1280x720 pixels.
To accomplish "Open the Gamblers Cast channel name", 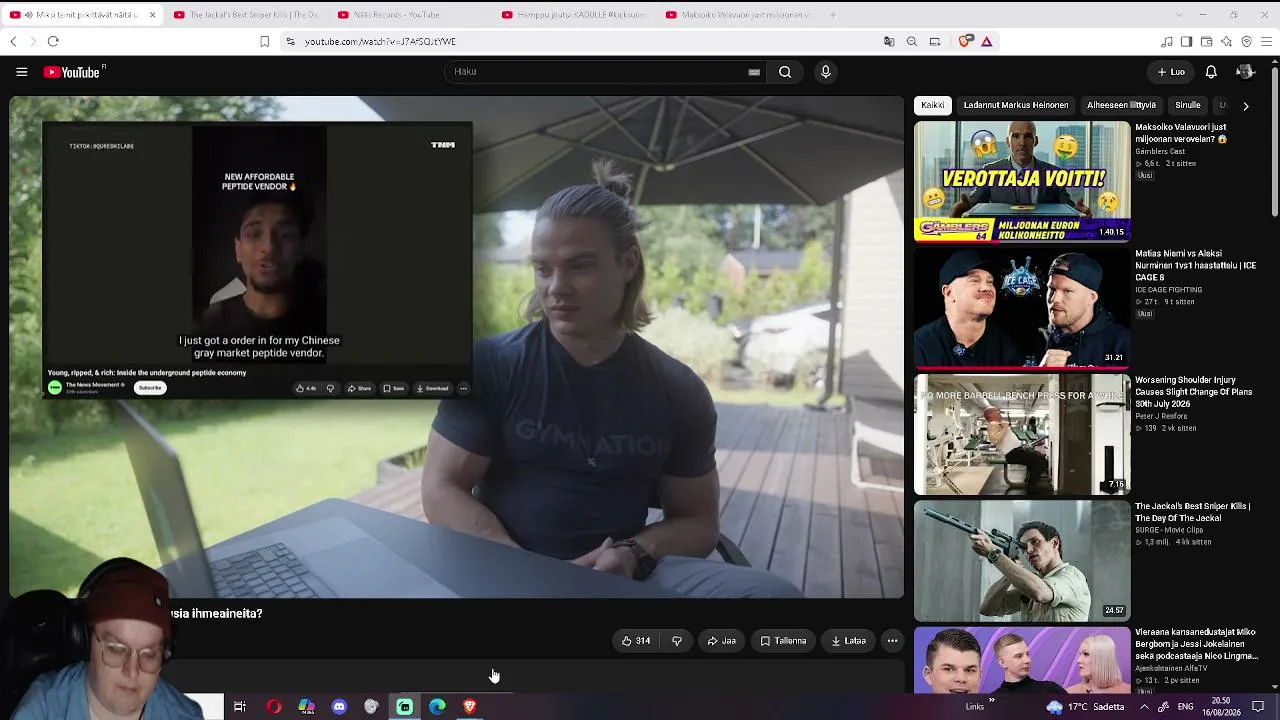I will pyautogui.click(x=1160, y=151).
